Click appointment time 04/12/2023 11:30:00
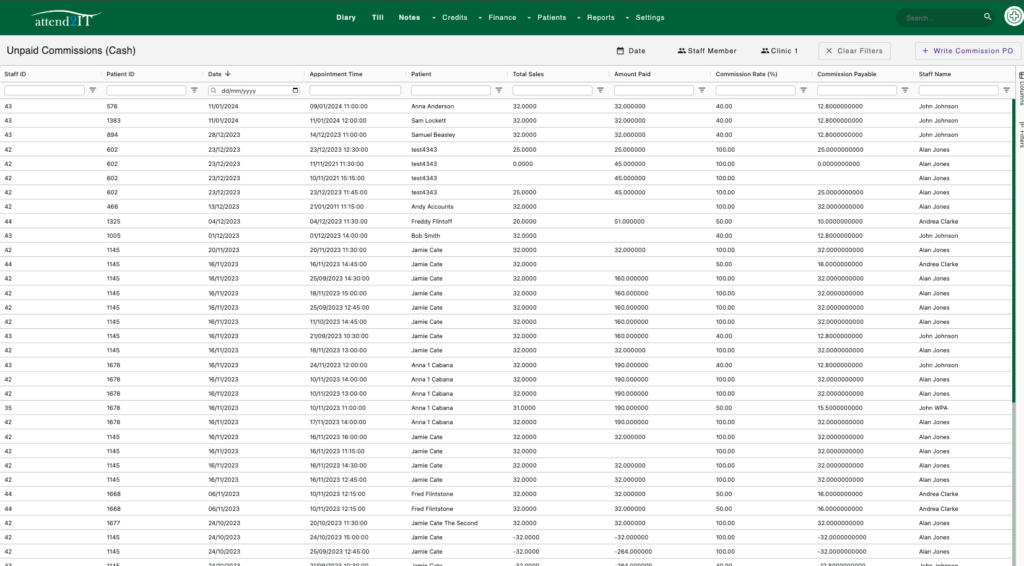Screen dimensions: 1024x566 click(x=337, y=221)
